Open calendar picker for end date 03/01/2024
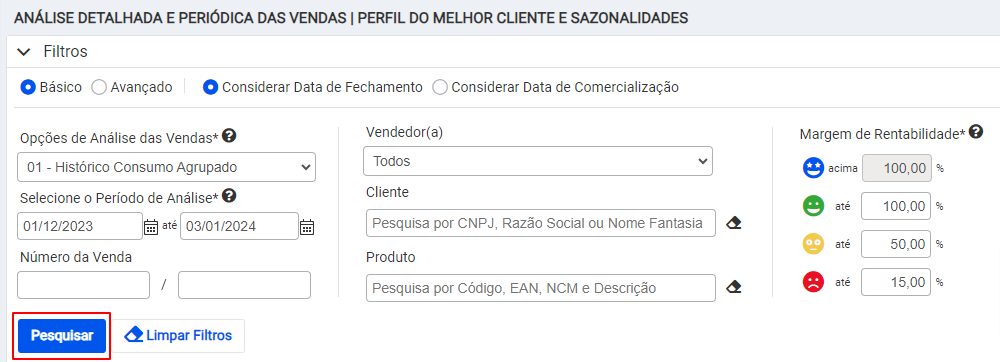Image resolution: width=1000 pixels, height=362 pixels. pyautogui.click(x=307, y=227)
